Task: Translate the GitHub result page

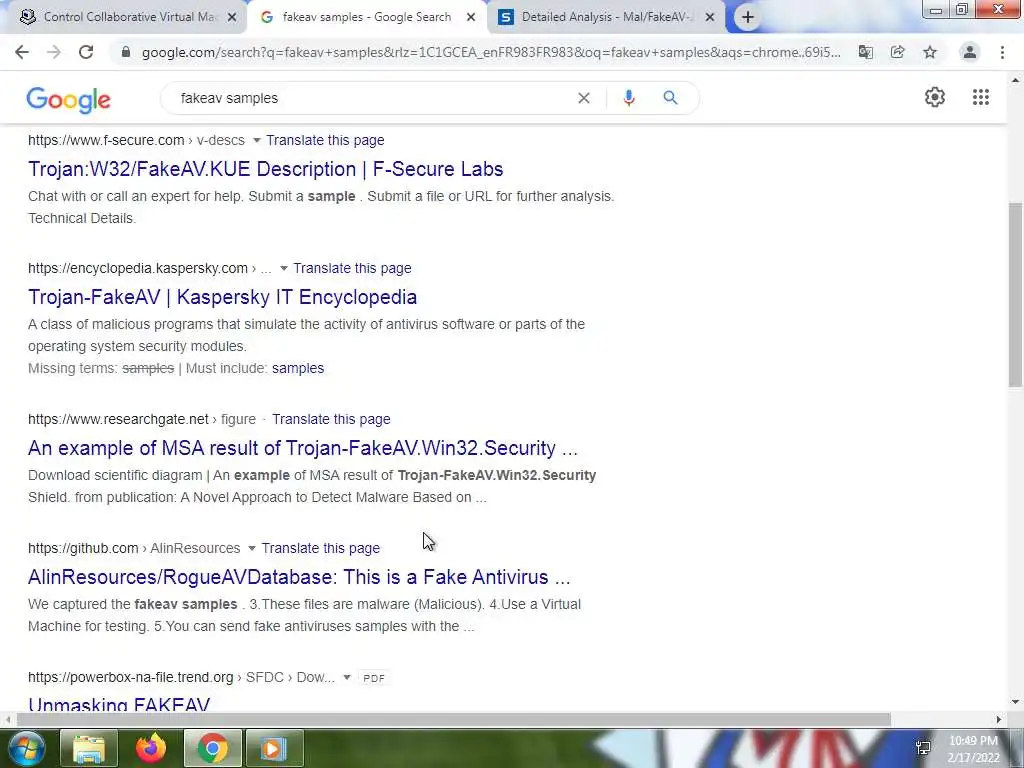Action: 321,549
